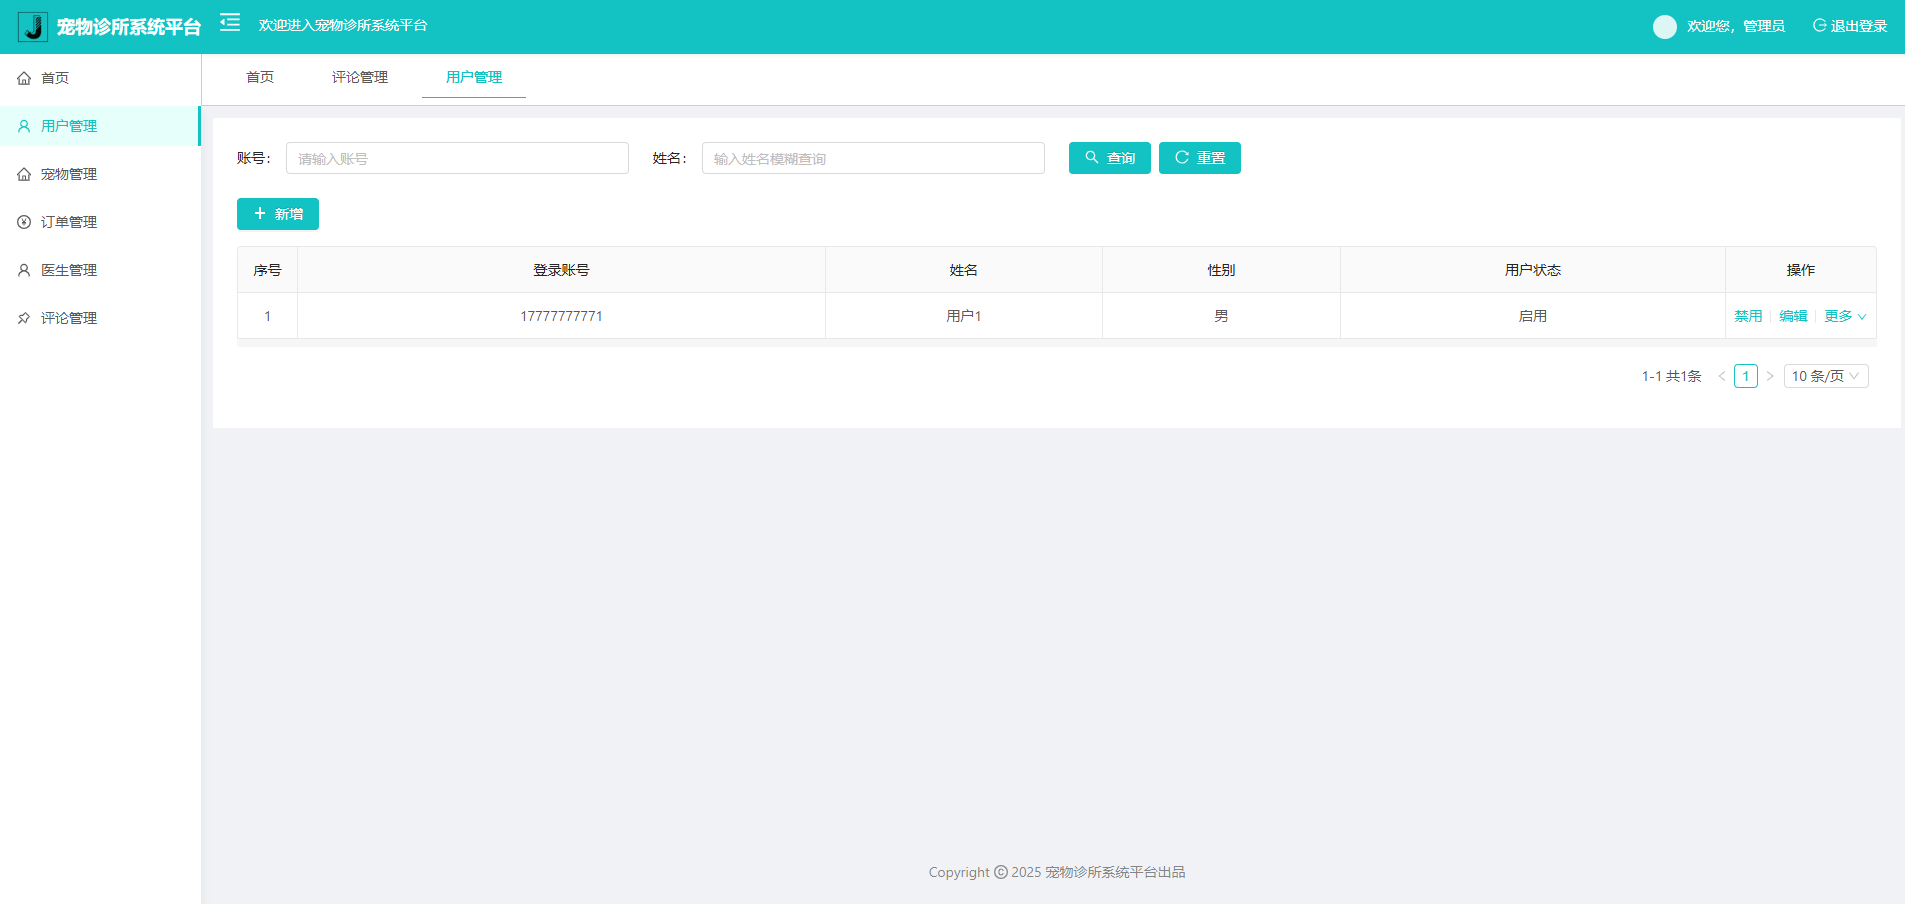Select the 用户管理 tab

pos(474,77)
